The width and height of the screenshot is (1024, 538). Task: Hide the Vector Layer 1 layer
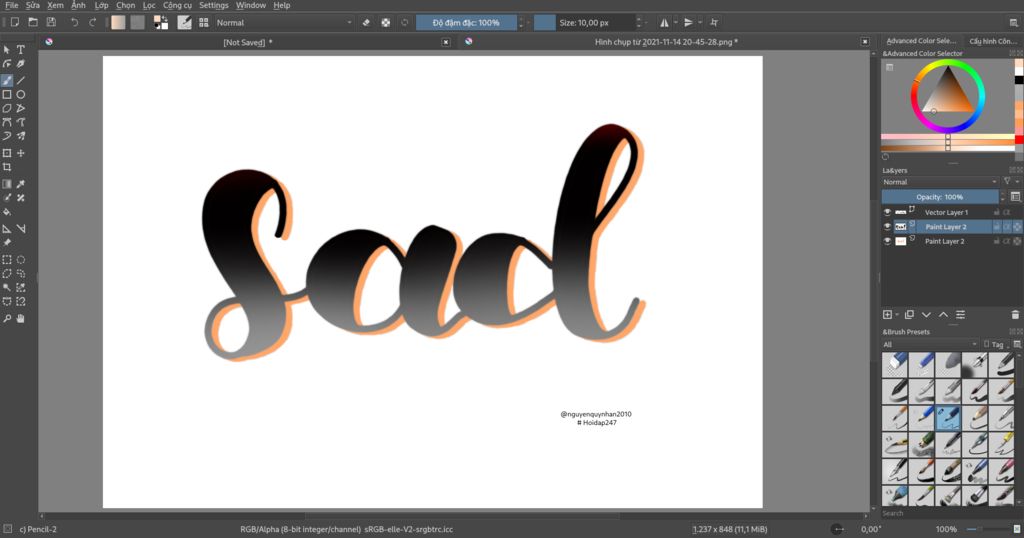[887, 212]
